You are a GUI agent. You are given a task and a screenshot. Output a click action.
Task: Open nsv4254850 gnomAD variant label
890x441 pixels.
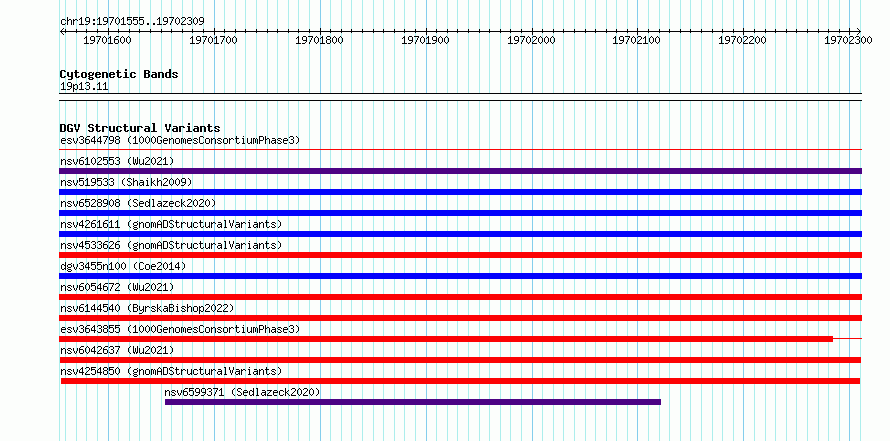click(x=171, y=371)
